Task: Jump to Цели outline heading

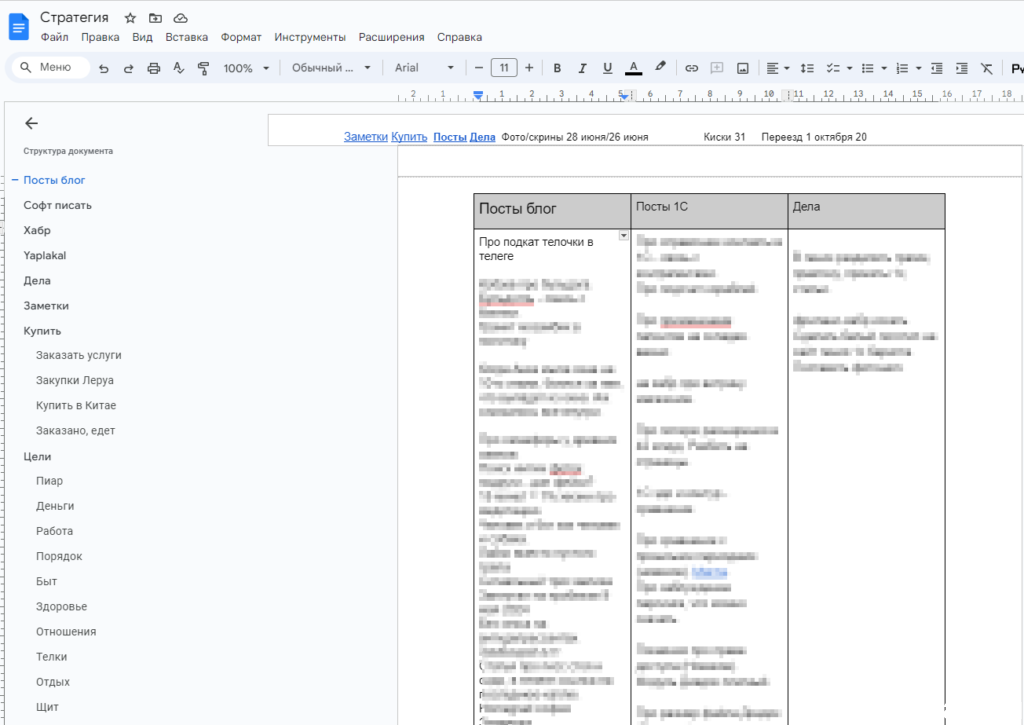Action: click(37, 457)
